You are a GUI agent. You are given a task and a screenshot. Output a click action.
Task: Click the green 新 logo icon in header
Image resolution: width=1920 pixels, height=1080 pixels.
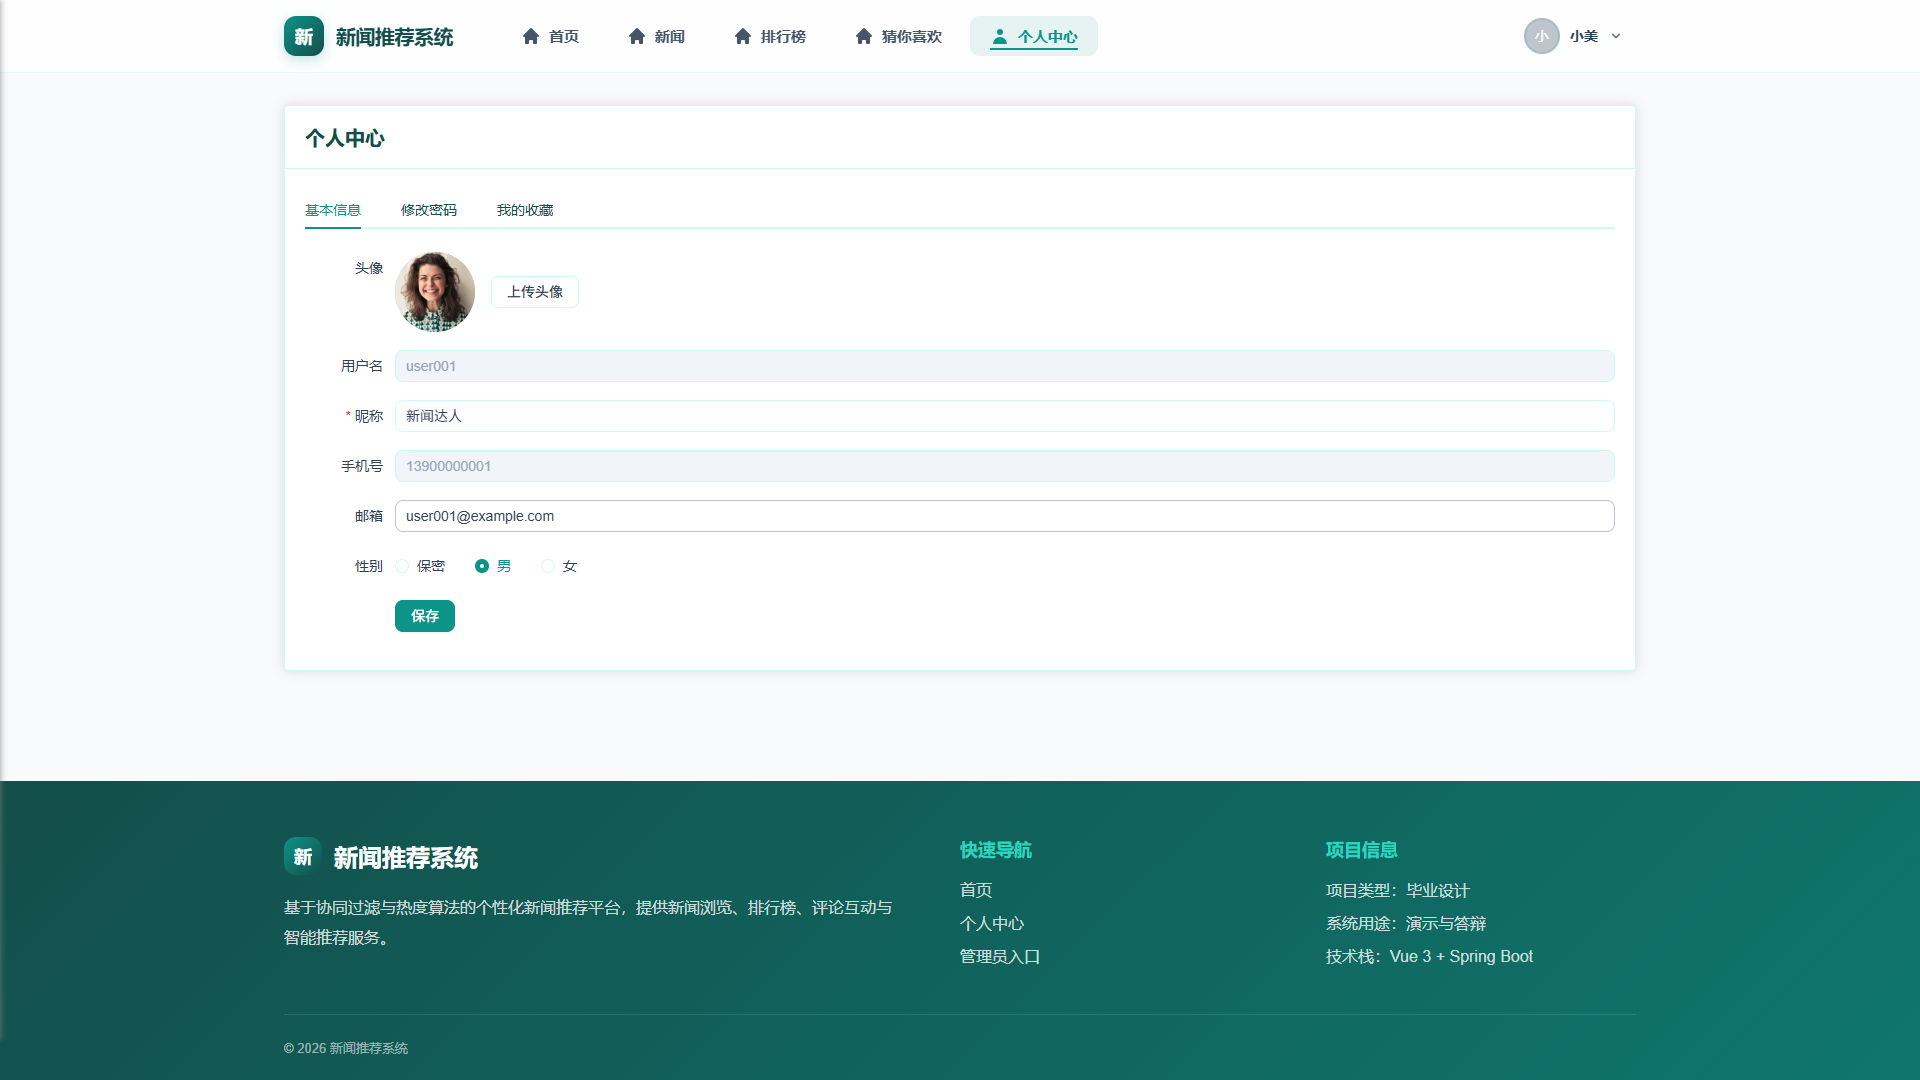pyautogui.click(x=304, y=36)
